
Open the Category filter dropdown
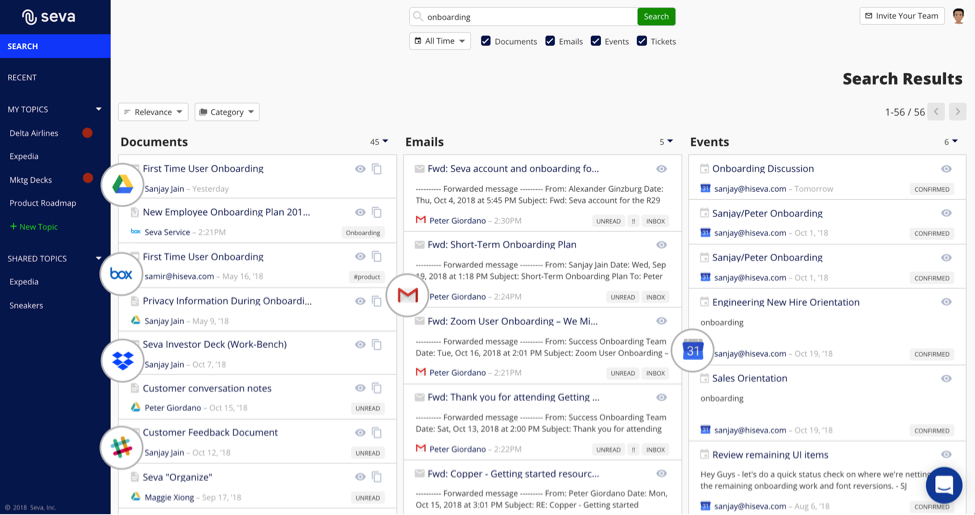click(227, 112)
